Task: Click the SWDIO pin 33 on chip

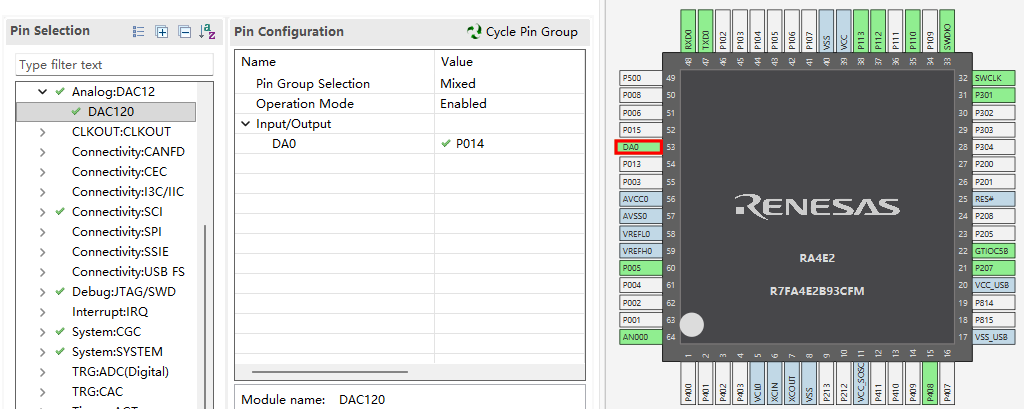Action: [948, 31]
